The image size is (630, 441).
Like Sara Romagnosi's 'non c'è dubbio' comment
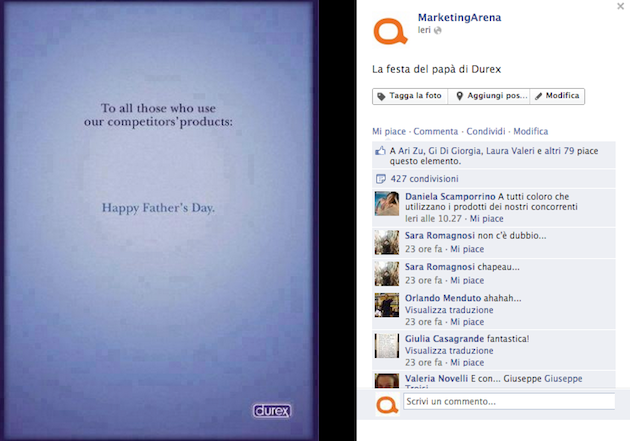click(467, 249)
